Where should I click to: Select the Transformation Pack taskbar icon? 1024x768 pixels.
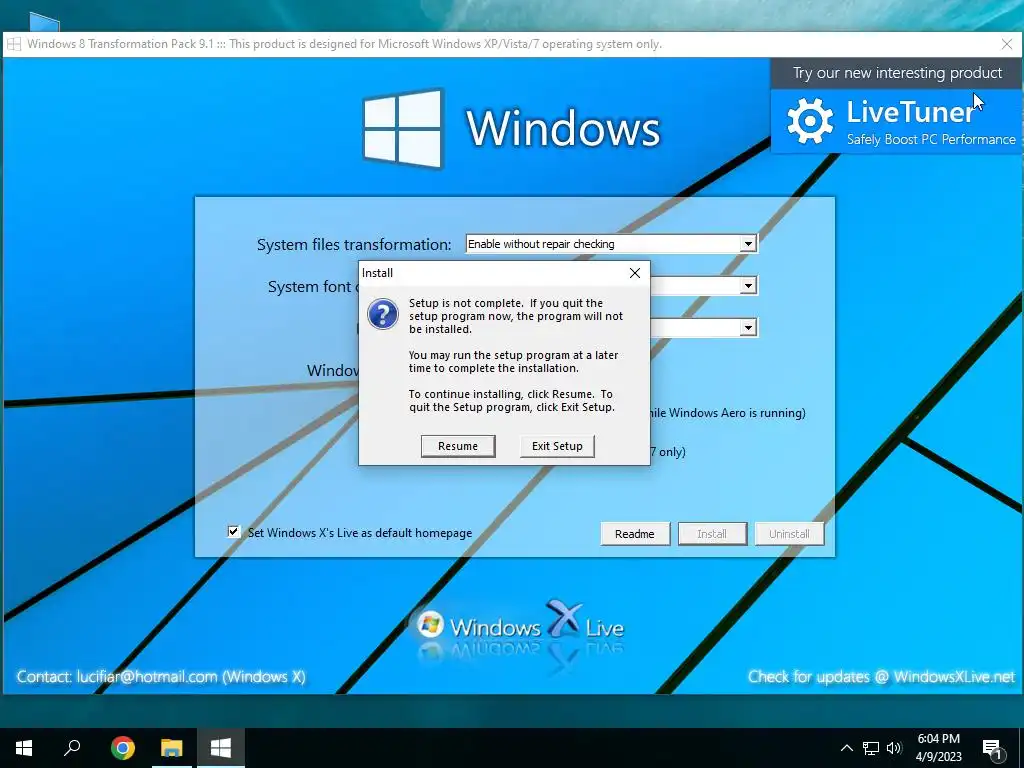[x=221, y=748]
